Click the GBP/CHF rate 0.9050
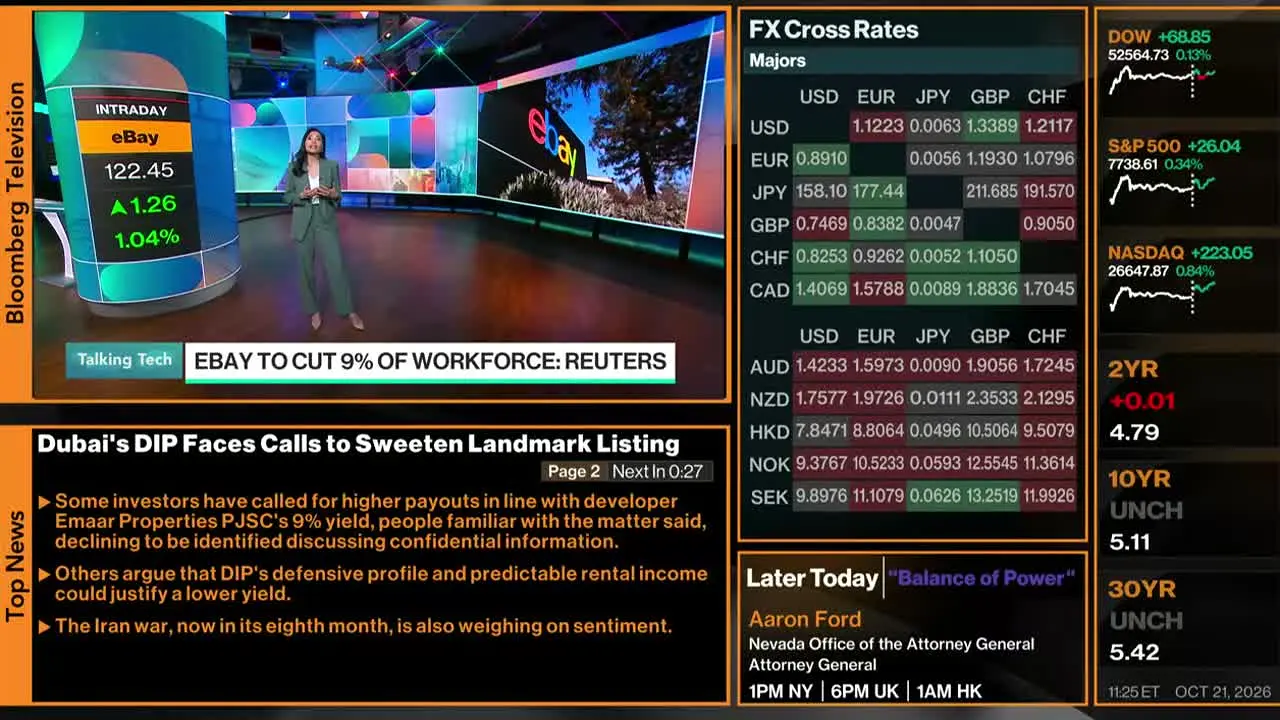The height and width of the screenshot is (720, 1280). coord(1048,224)
